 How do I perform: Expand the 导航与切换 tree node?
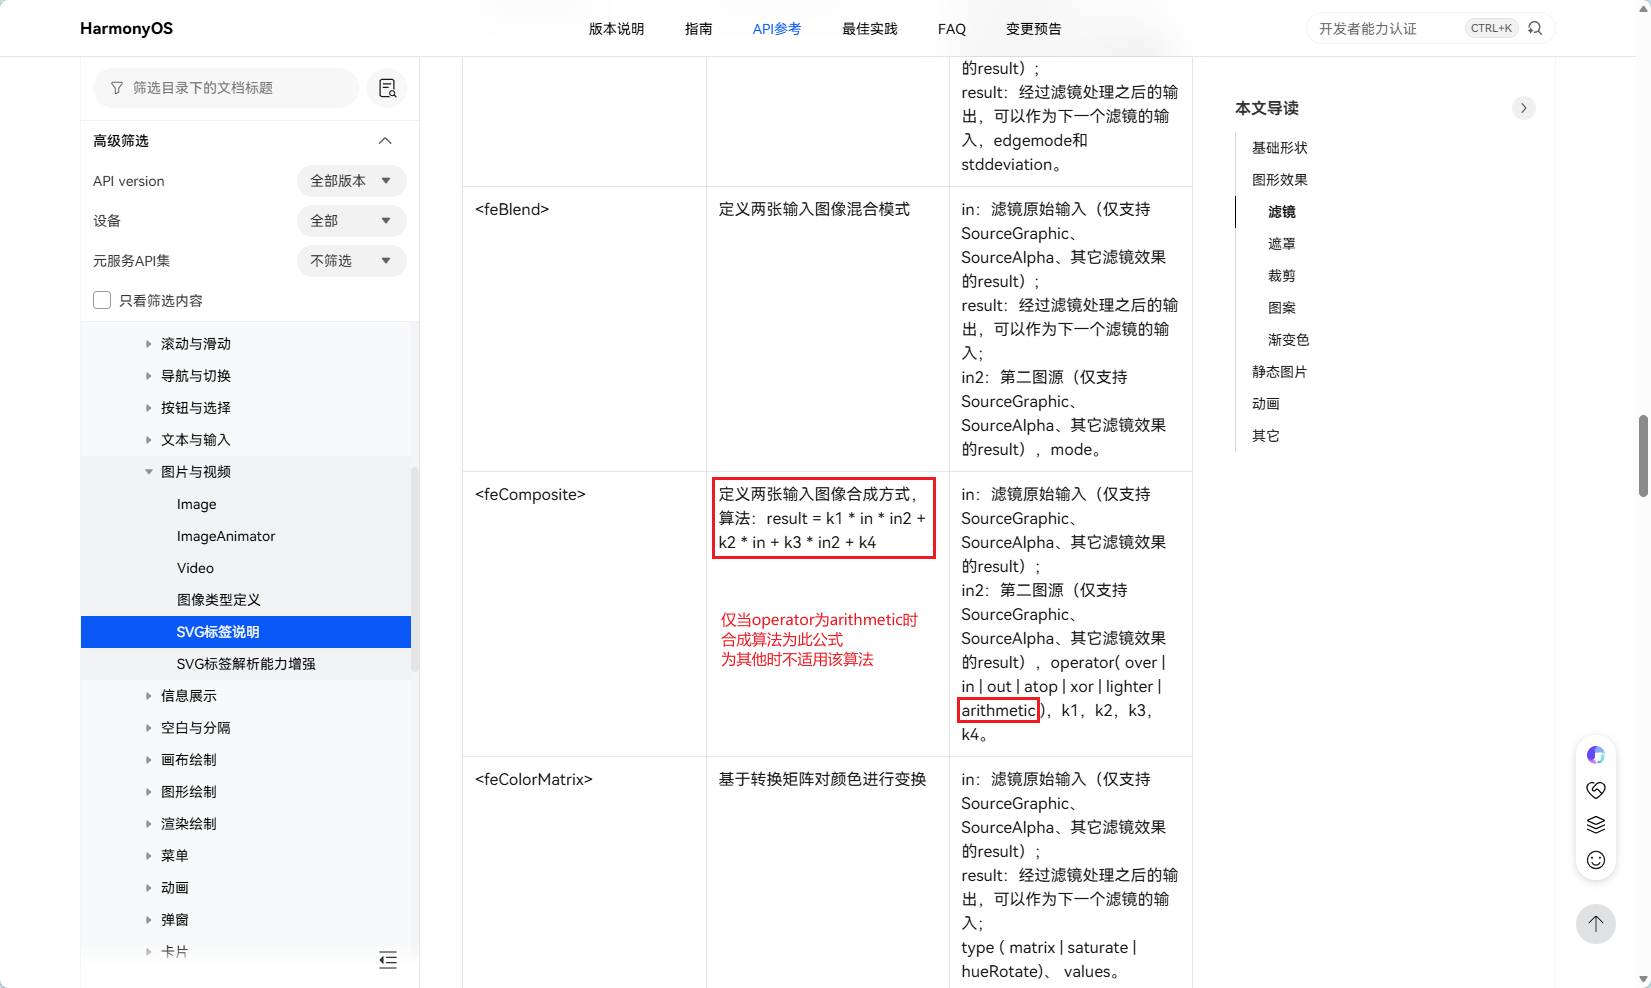148,376
